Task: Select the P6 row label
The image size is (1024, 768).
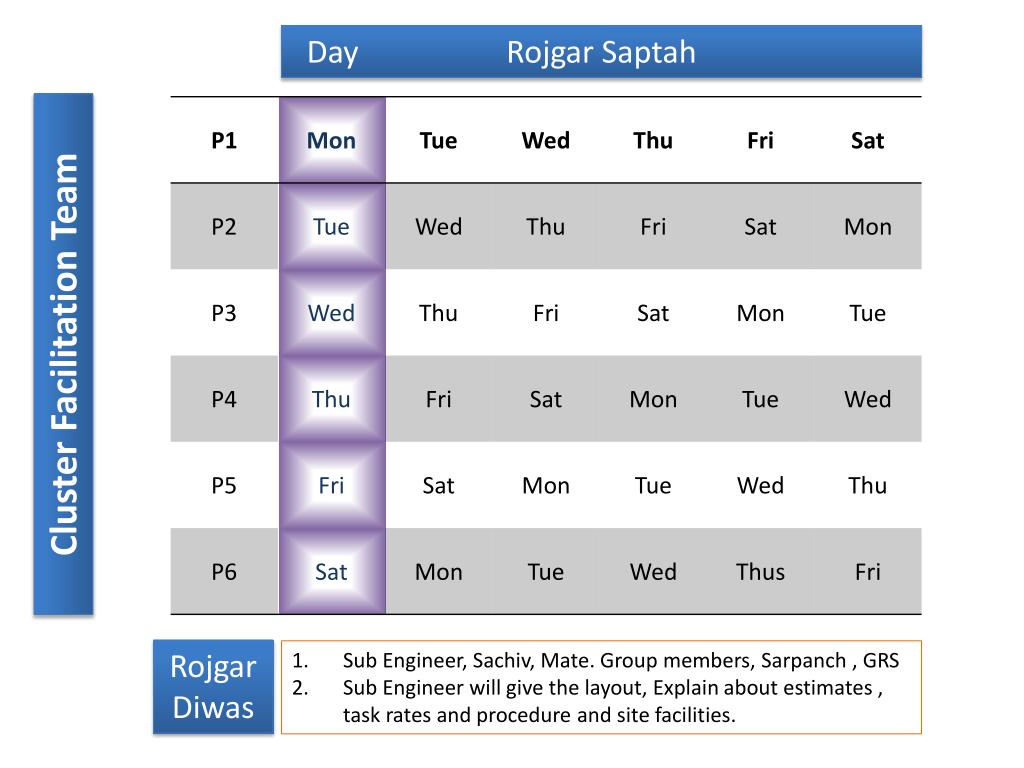Action: 224,571
